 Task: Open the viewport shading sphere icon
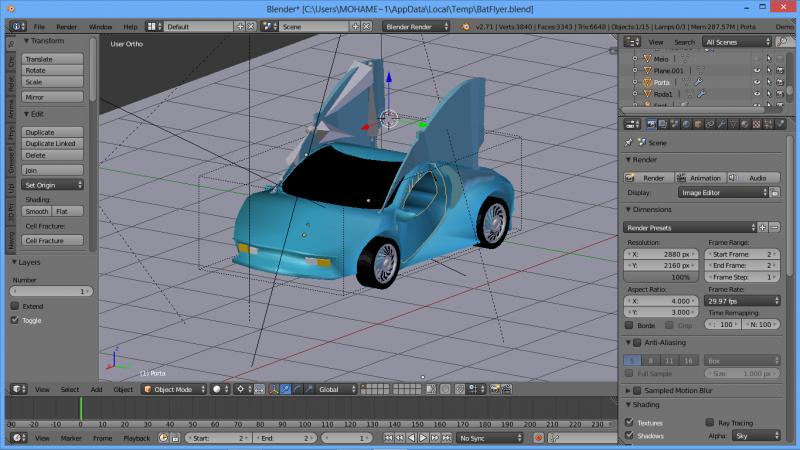[x=217, y=389]
